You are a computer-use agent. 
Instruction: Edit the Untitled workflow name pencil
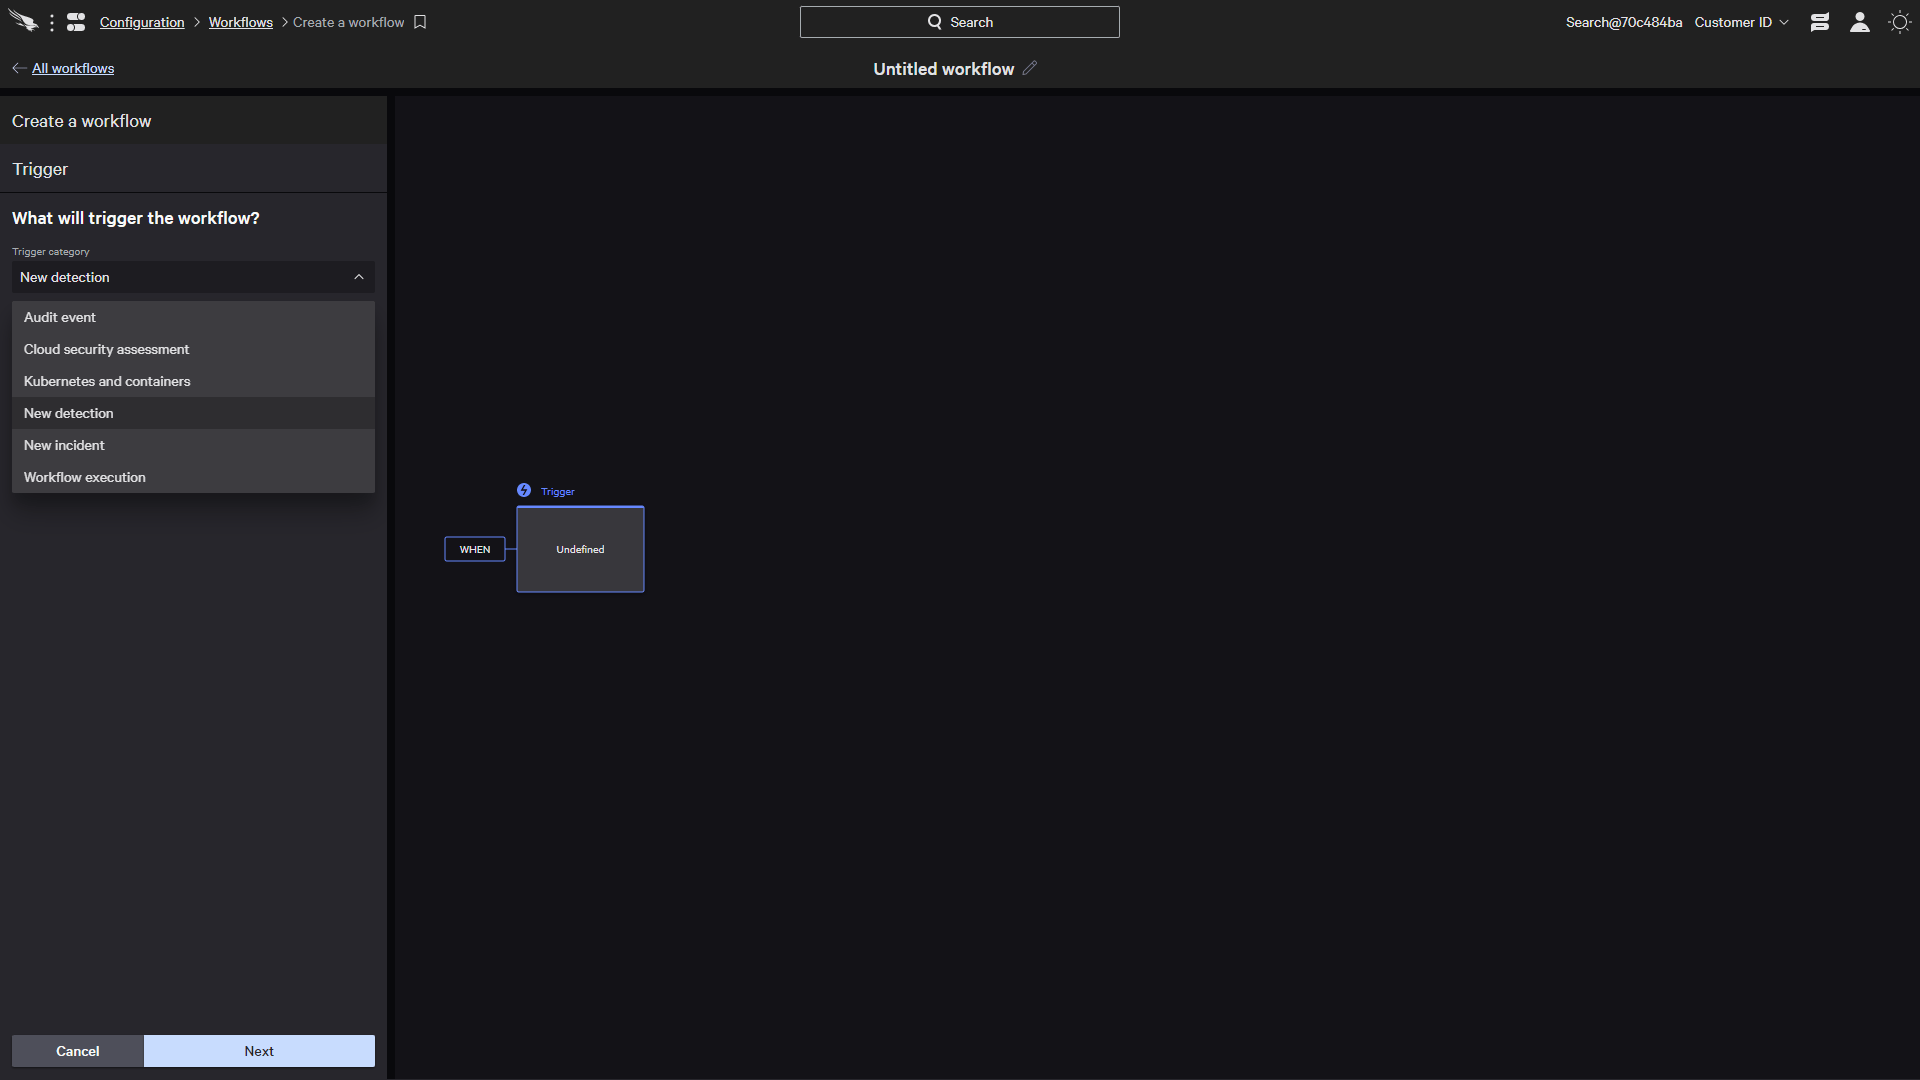click(x=1030, y=68)
